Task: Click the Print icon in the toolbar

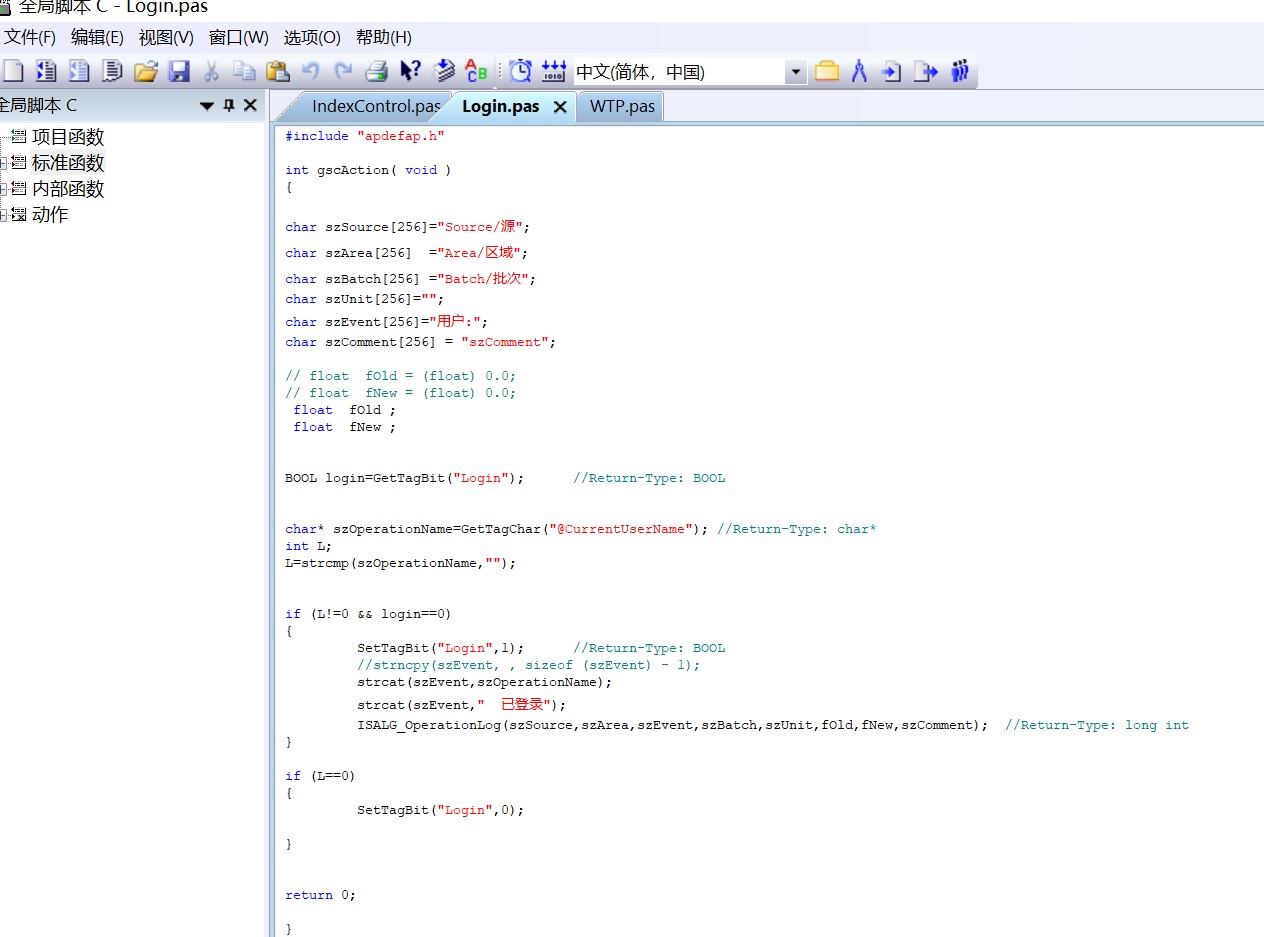Action: point(376,71)
